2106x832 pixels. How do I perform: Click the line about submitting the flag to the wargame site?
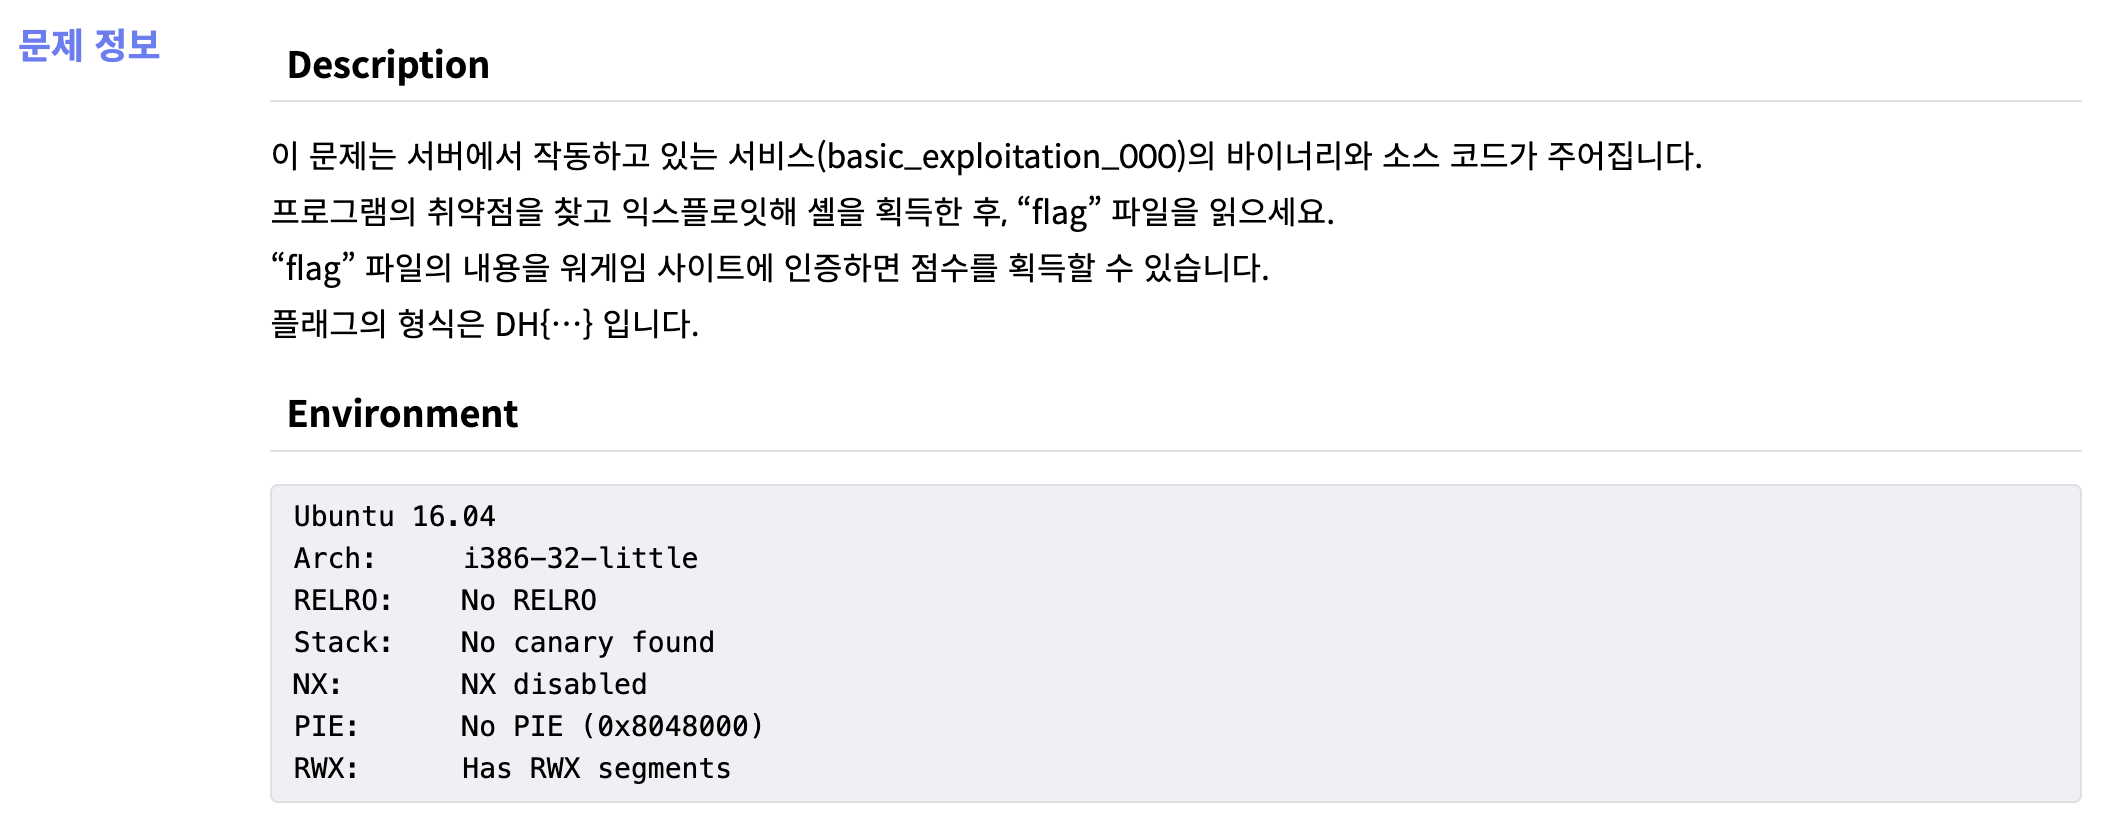pyautogui.click(x=770, y=268)
